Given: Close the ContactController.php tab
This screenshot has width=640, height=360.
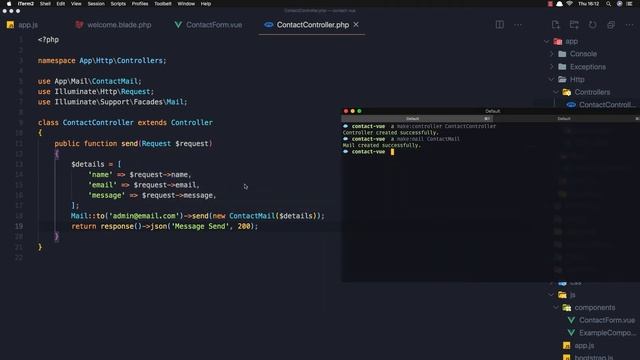Looking at the screenshot, I should (356, 25).
